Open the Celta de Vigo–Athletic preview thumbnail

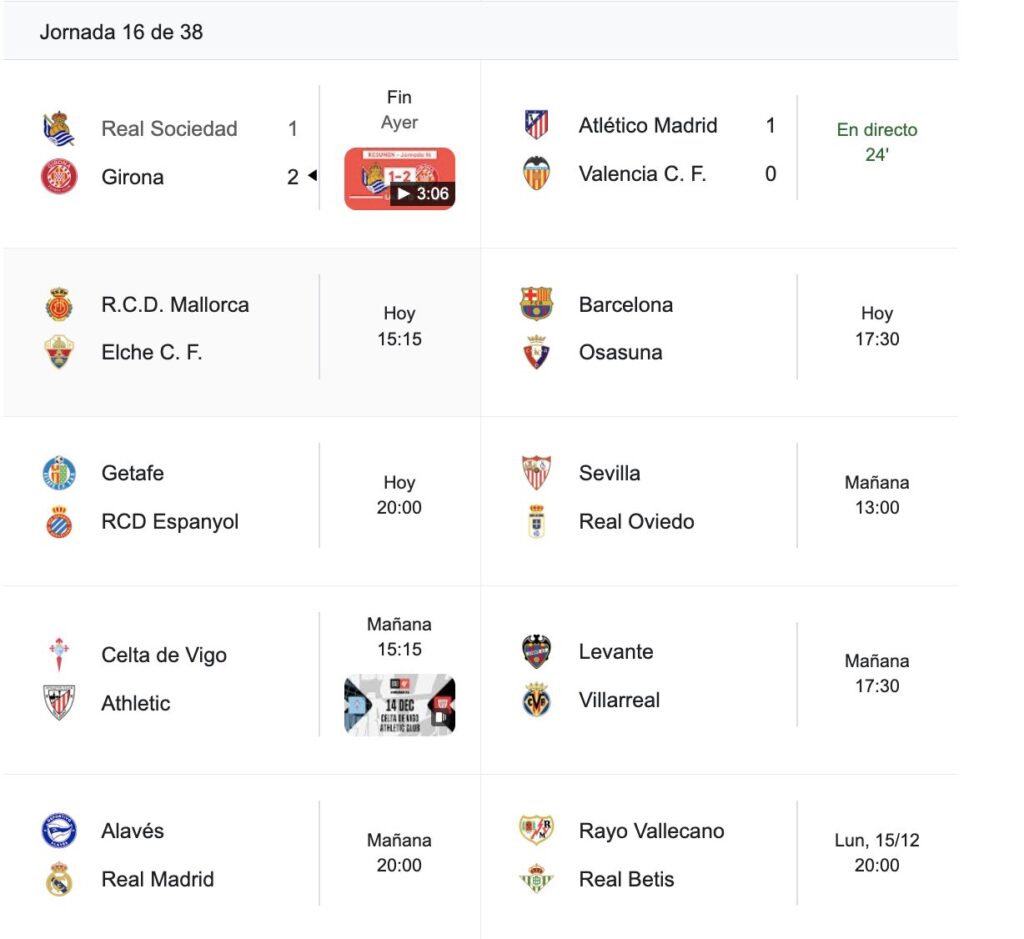click(x=400, y=705)
